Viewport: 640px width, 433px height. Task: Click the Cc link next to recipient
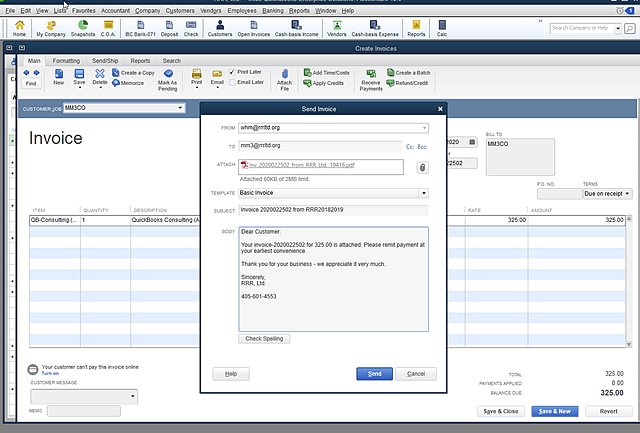point(410,146)
